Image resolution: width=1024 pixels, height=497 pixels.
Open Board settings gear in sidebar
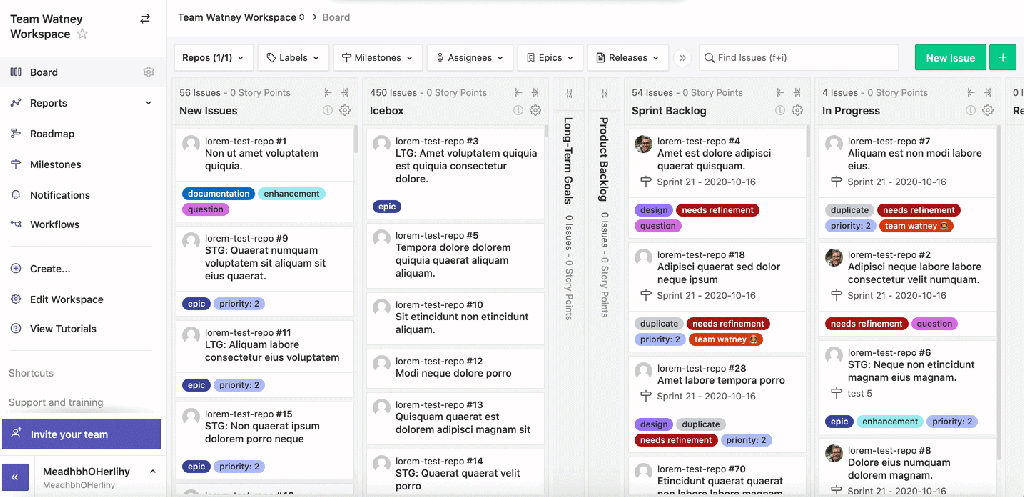(148, 72)
